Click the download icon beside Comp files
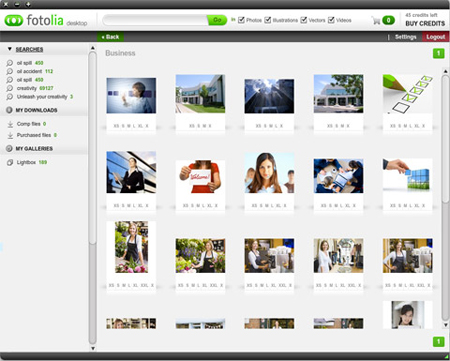The image size is (450, 361). tap(10, 124)
